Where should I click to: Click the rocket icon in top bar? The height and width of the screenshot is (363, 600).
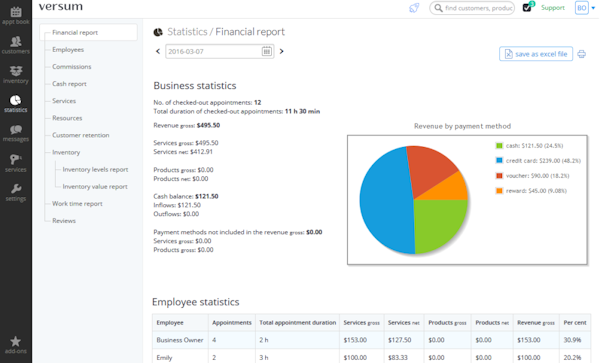tap(414, 8)
